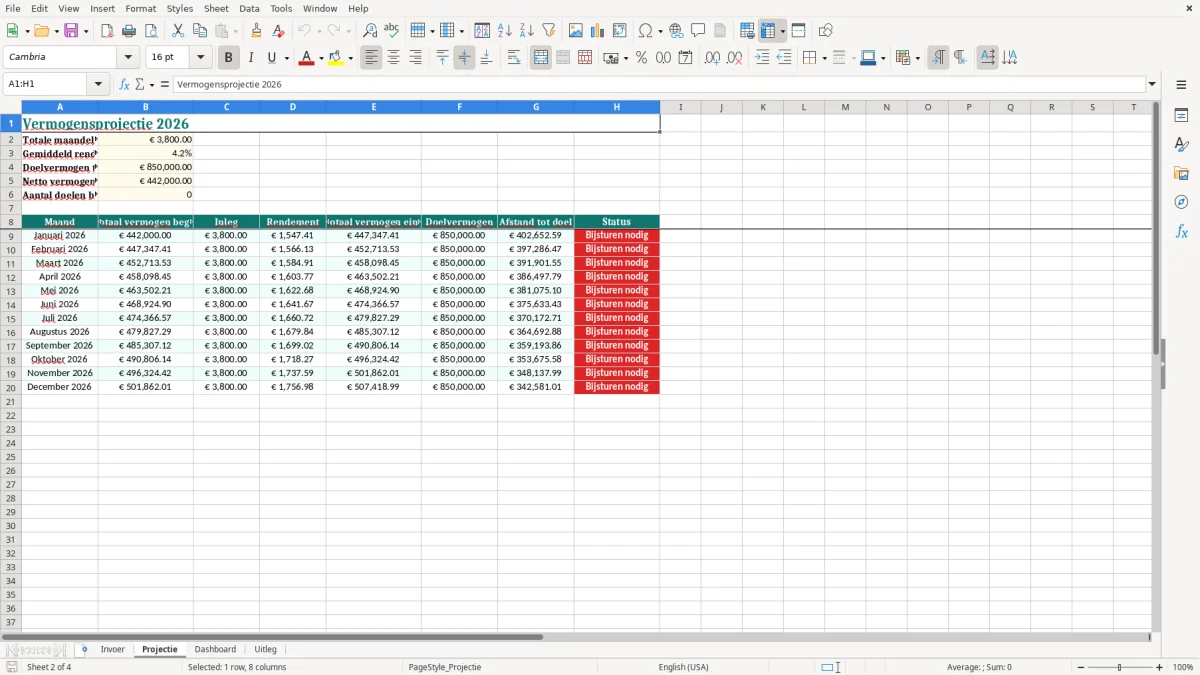Format as percent
This screenshot has height=675, width=1200.
tap(641, 58)
